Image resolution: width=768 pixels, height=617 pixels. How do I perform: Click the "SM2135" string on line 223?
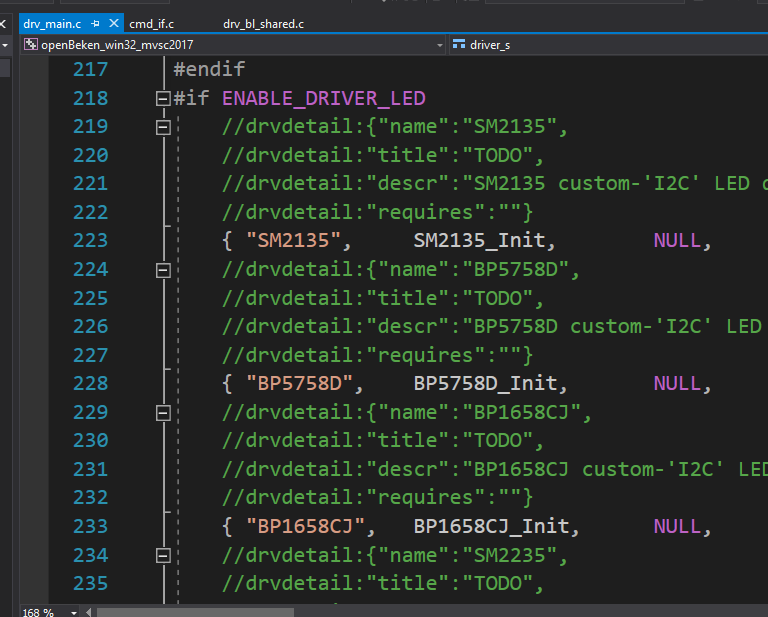[x=293, y=240]
